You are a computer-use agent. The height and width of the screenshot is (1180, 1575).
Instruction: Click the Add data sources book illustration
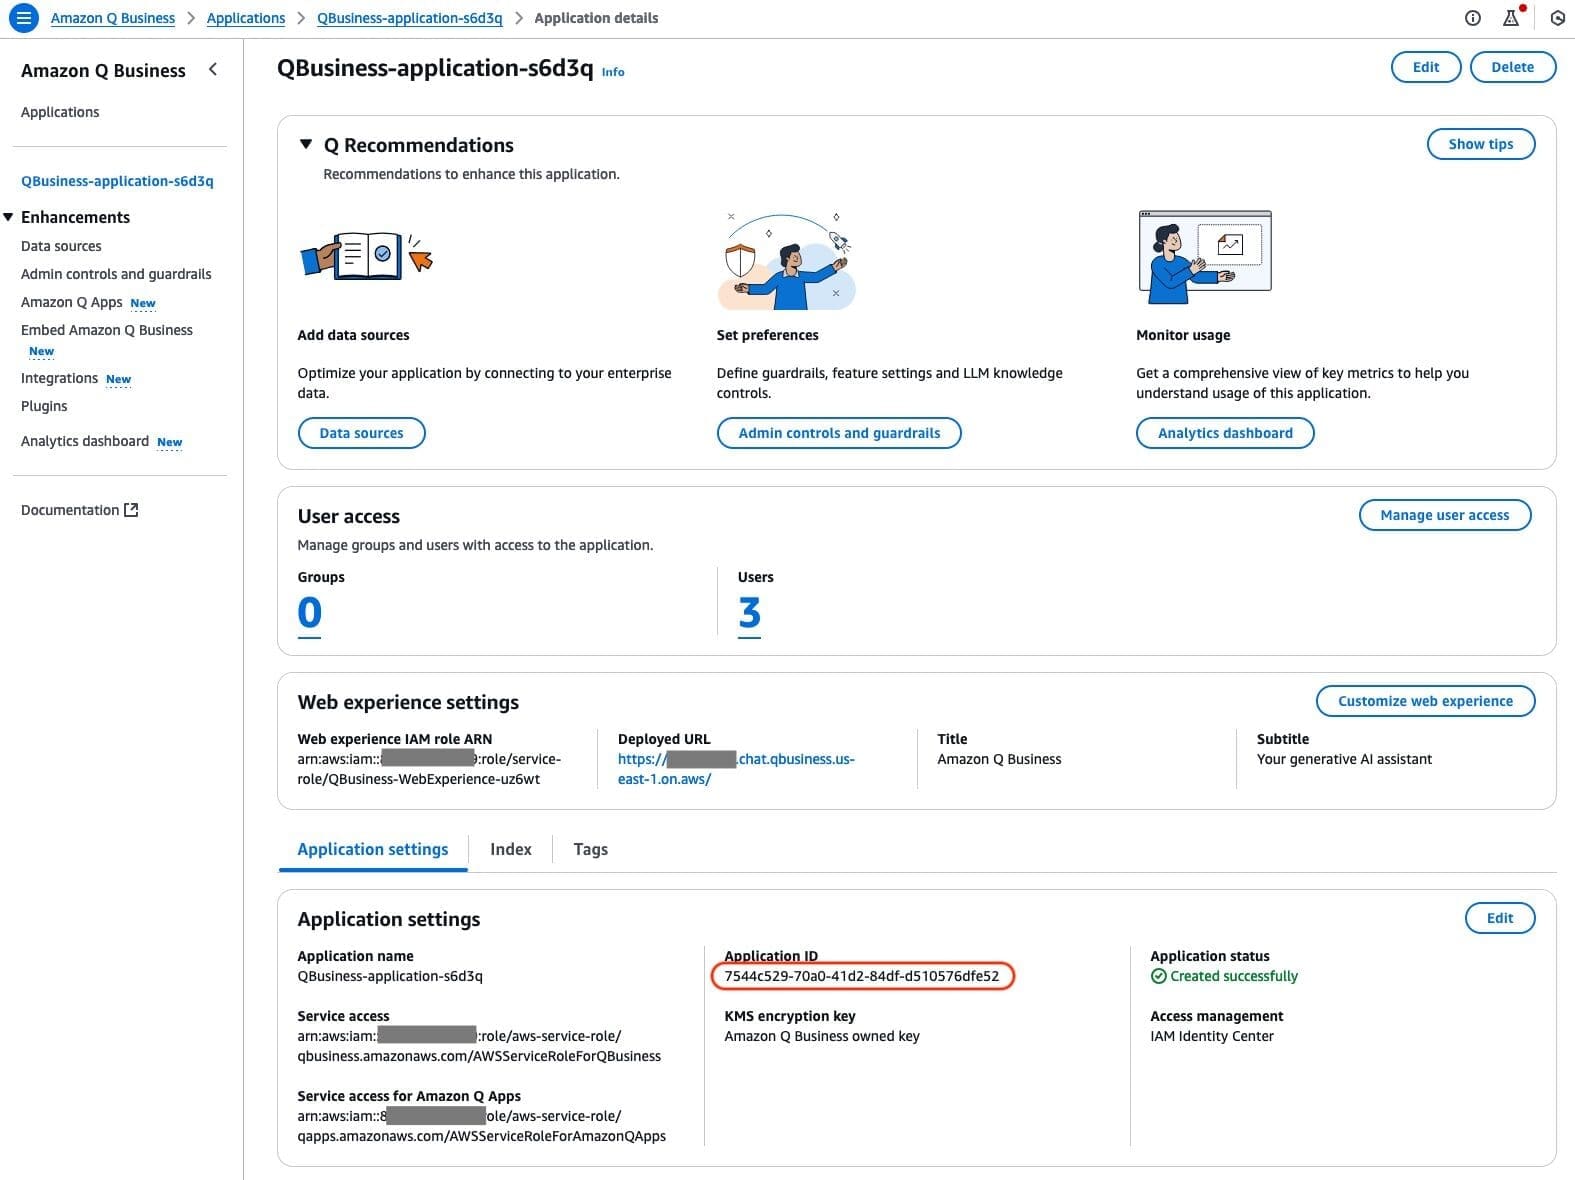click(367, 256)
